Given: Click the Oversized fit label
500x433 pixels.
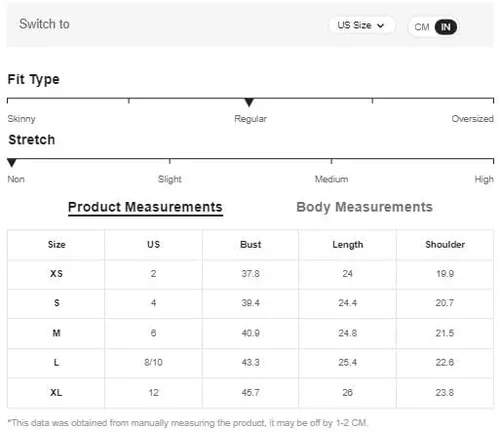Looking at the screenshot, I should point(472,119).
